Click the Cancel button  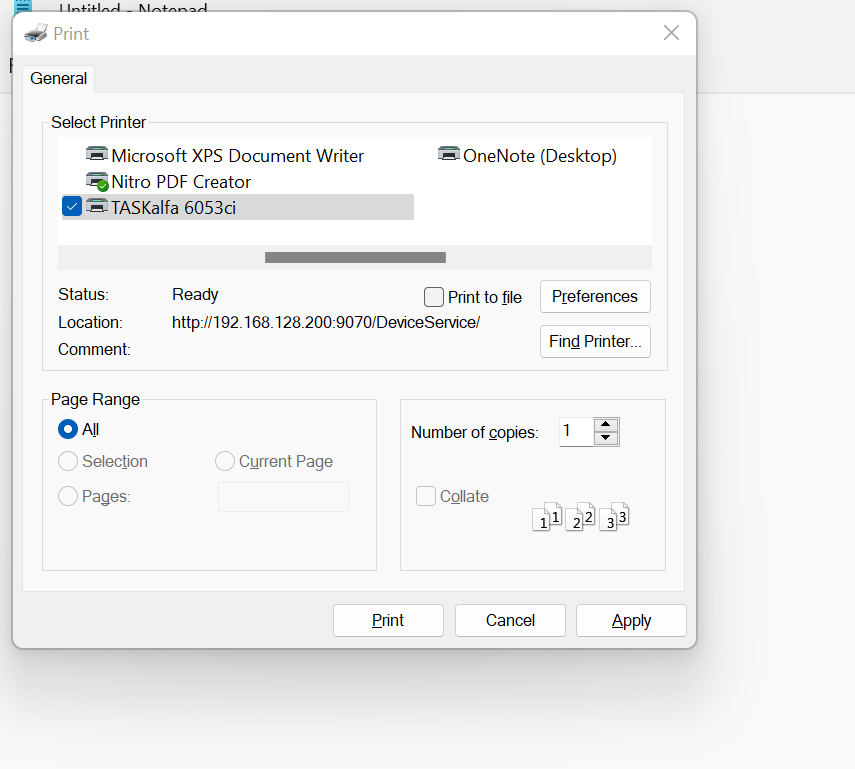tap(510, 620)
